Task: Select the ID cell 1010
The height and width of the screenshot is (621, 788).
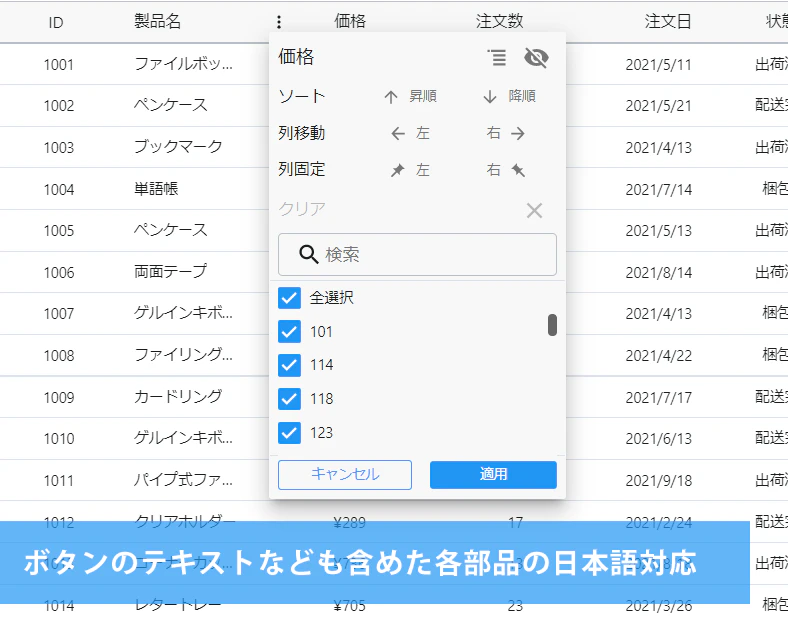Action: [59, 439]
